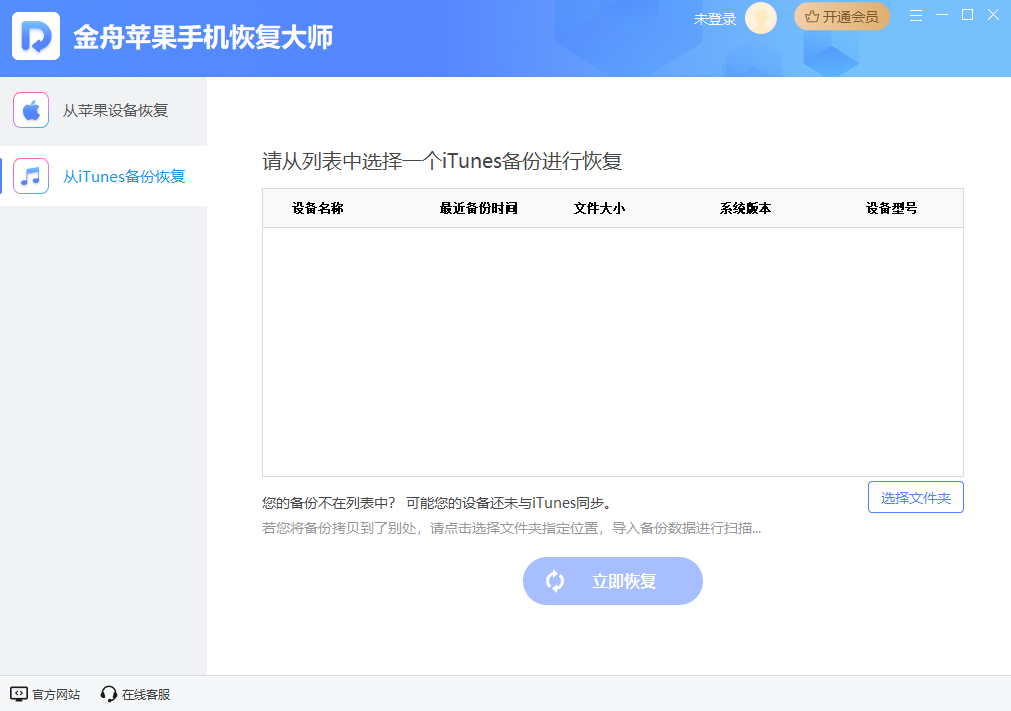Image resolution: width=1011 pixels, height=711 pixels.
Task: Click the 开通会员 membership button
Action: [841, 17]
